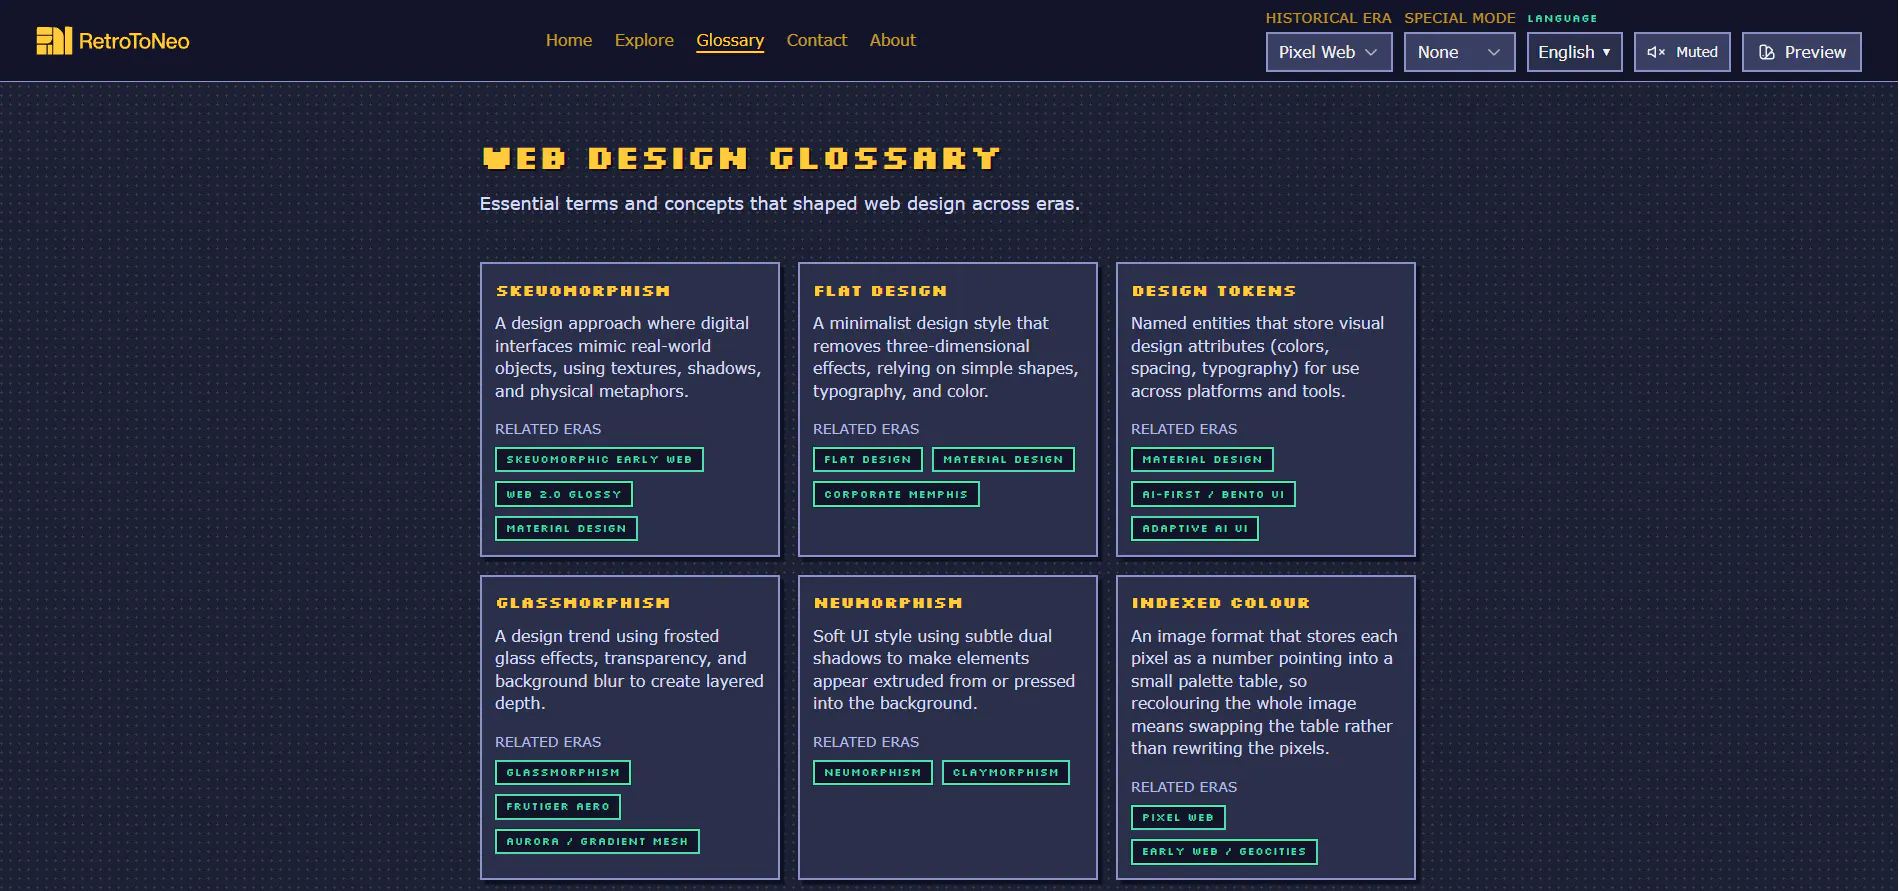This screenshot has width=1899, height=891.
Task: Click the RetroToNeo logo icon
Action: (54, 41)
